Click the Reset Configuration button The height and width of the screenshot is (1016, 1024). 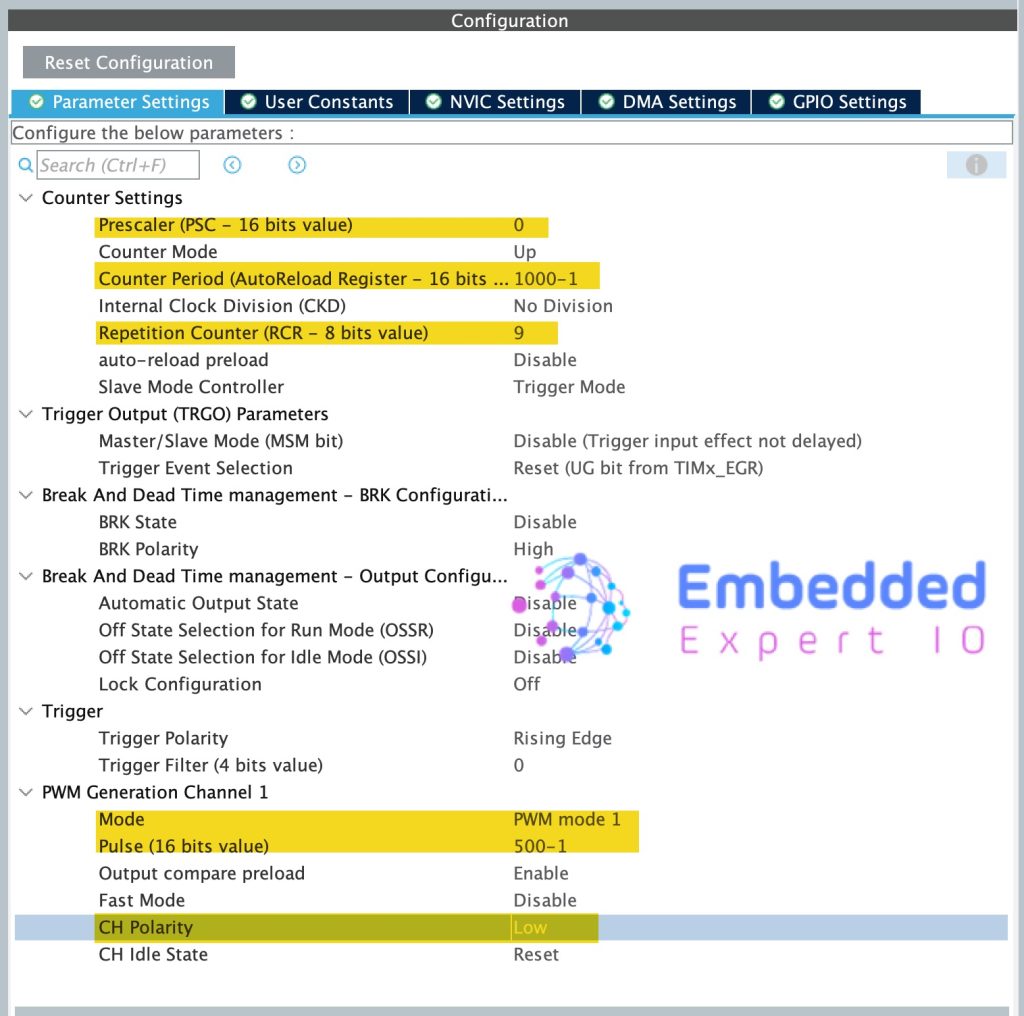pos(129,62)
